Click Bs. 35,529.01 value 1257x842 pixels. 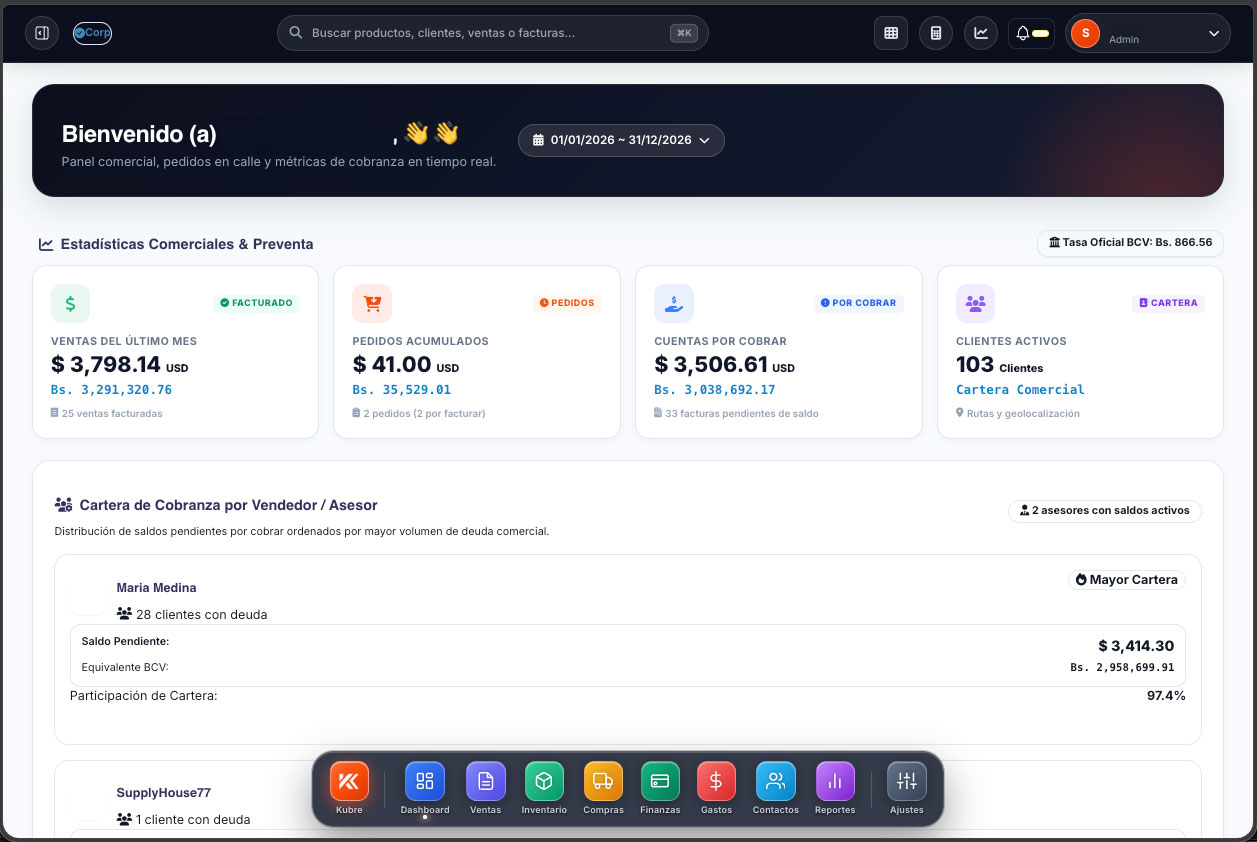[x=402, y=390]
